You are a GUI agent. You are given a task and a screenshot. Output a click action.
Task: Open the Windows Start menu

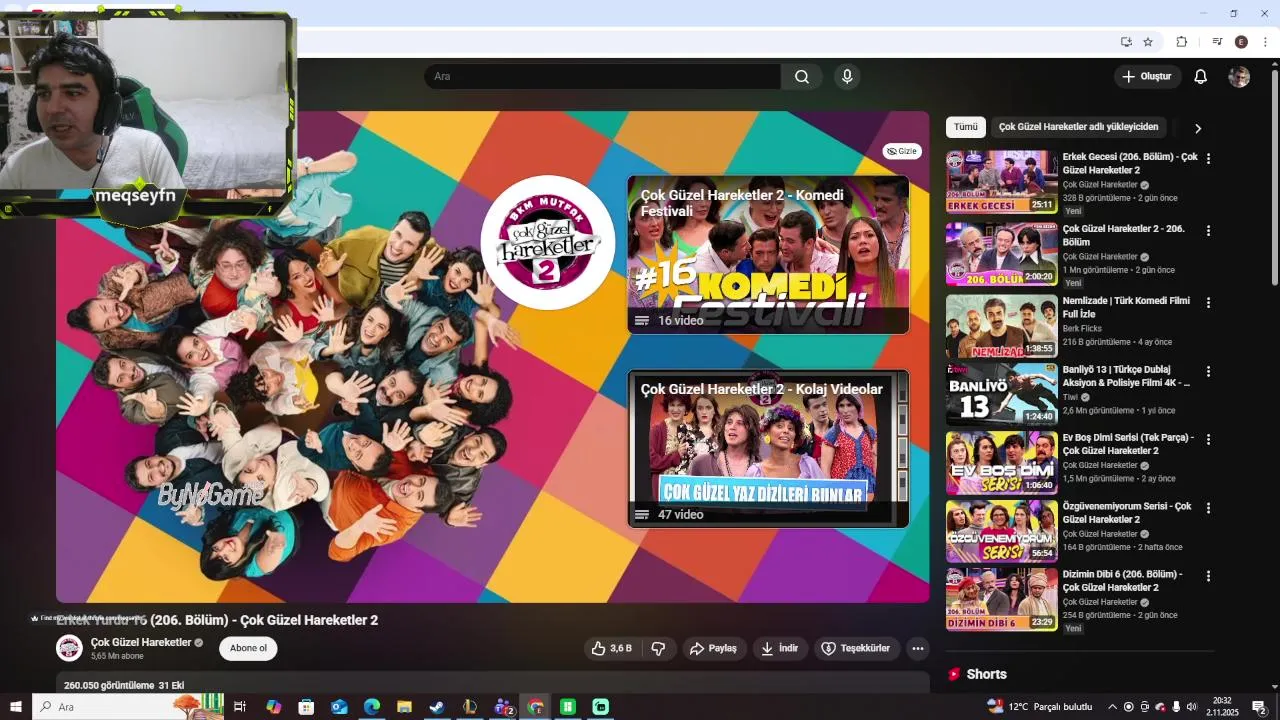point(16,707)
